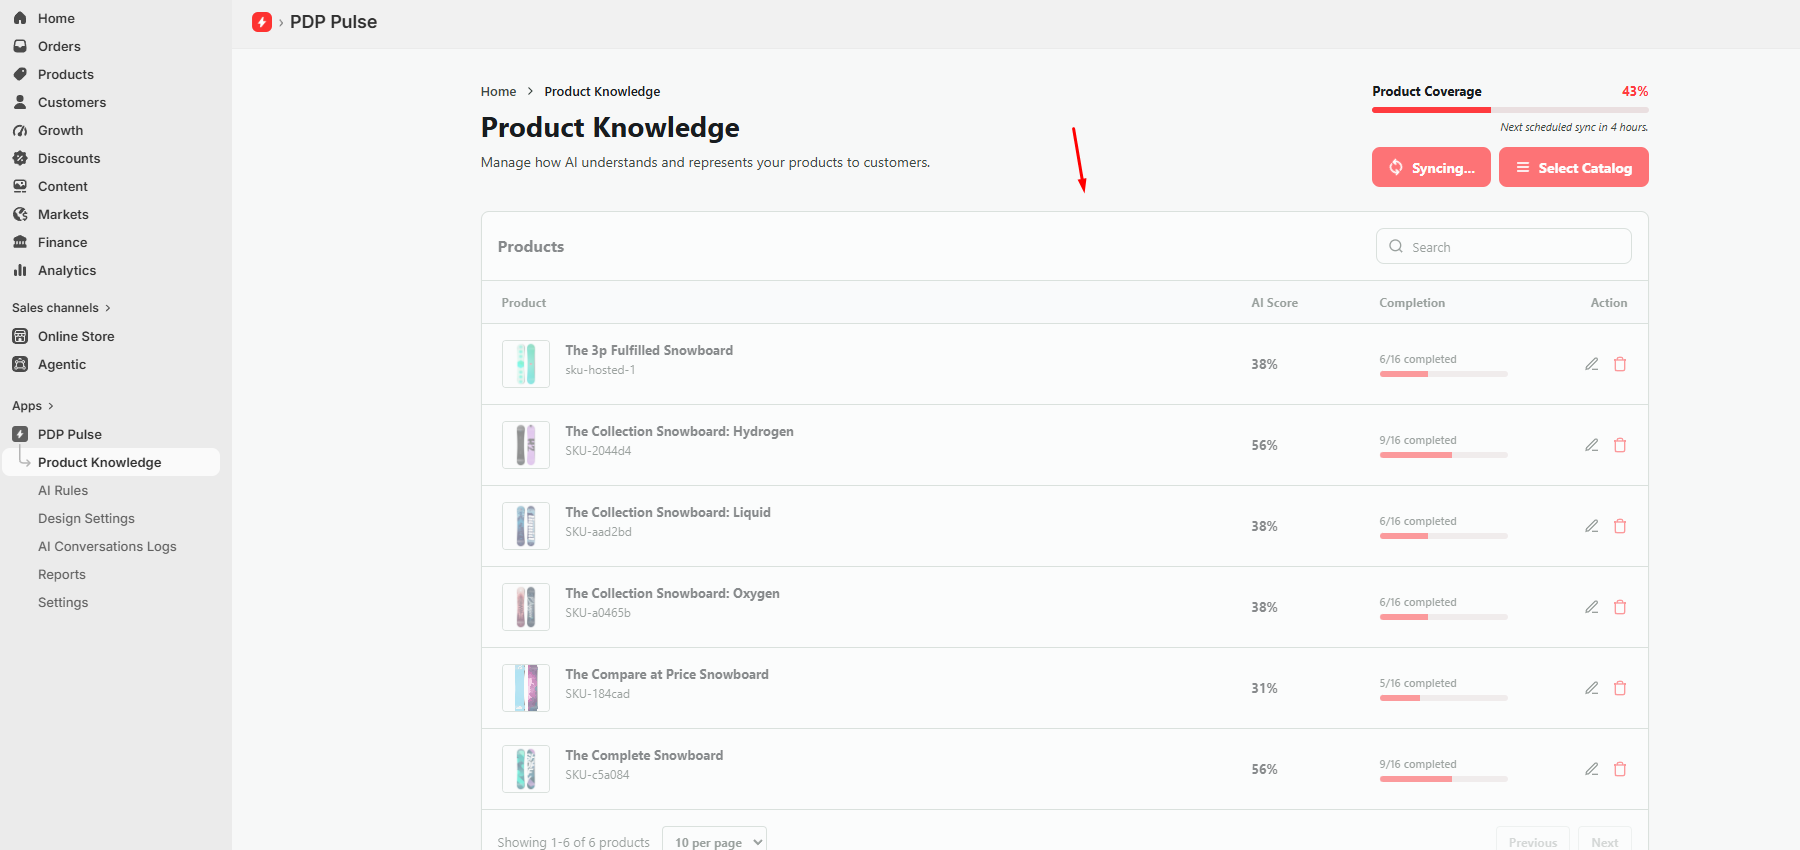Click the AI Score column header
The height and width of the screenshot is (850, 1800).
(x=1274, y=303)
